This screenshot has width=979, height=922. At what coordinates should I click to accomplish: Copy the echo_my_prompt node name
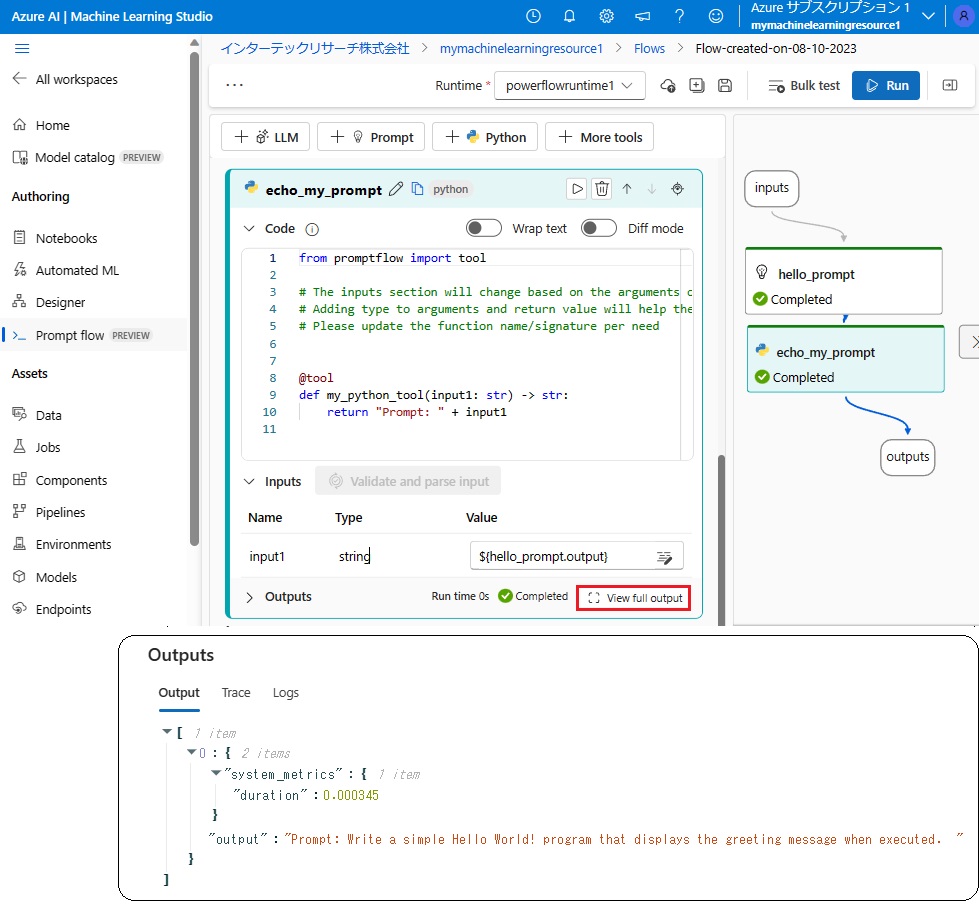(418, 189)
